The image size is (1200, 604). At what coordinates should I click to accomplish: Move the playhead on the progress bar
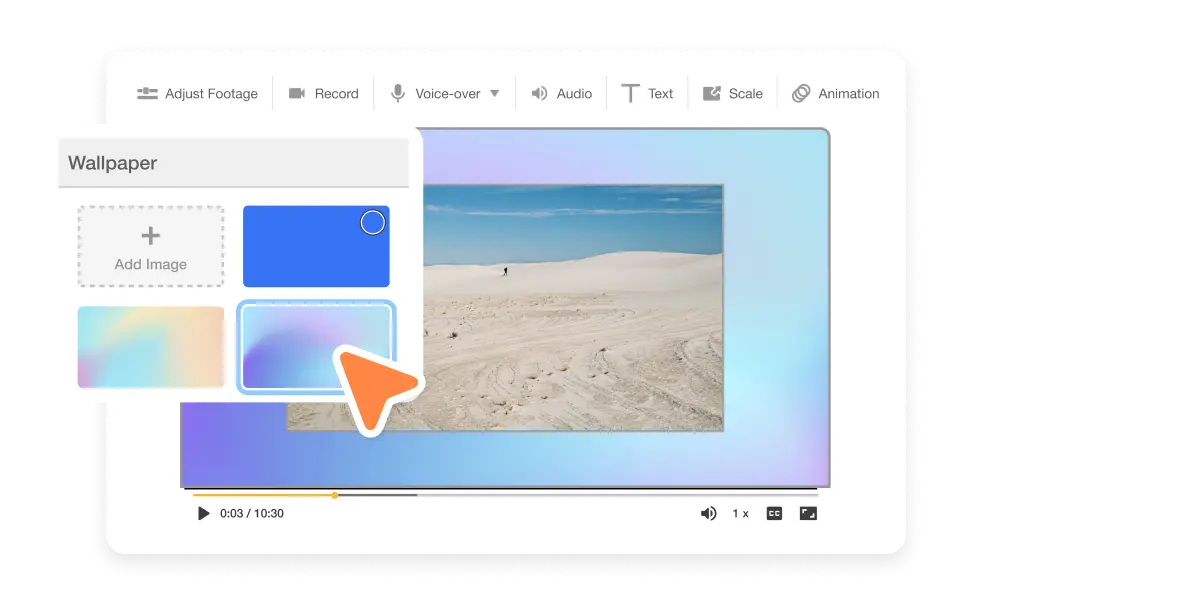tap(334, 495)
